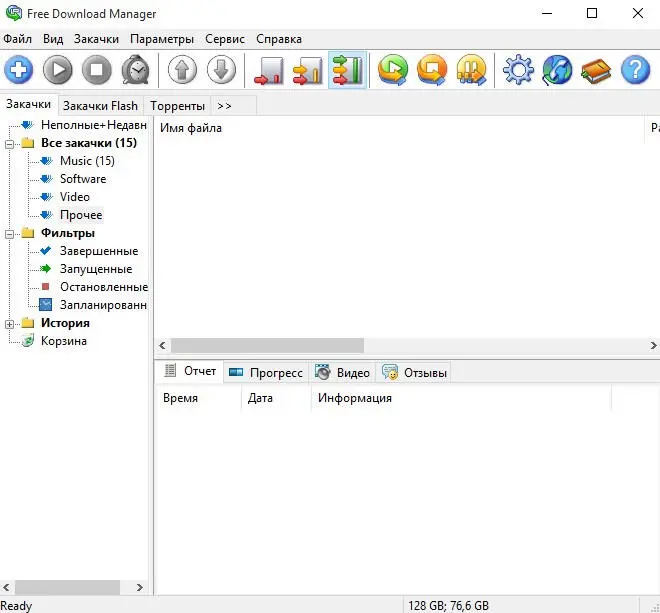Image resolution: width=660 pixels, height=613 pixels.
Task: Click the tree panel scrollbar right arrow
Action: click(x=140, y=587)
